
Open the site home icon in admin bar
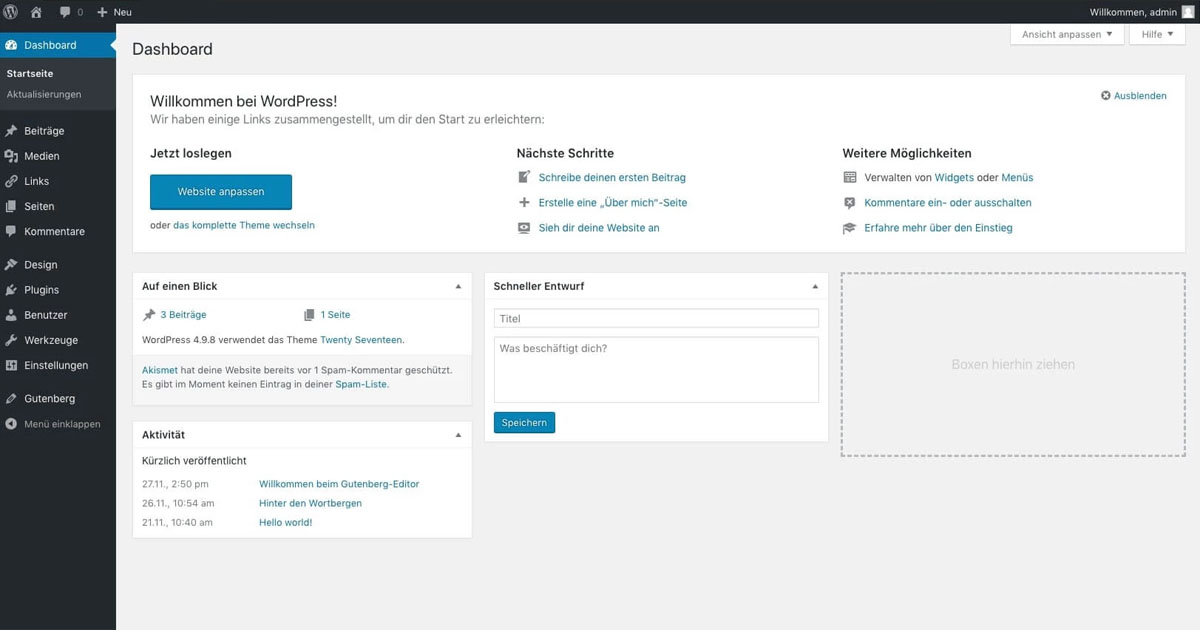tap(37, 12)
